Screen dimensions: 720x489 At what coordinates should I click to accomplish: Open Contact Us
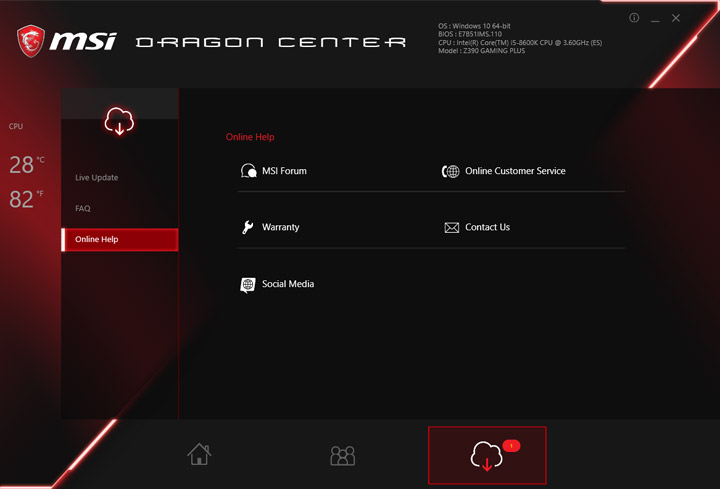point(487,227)
